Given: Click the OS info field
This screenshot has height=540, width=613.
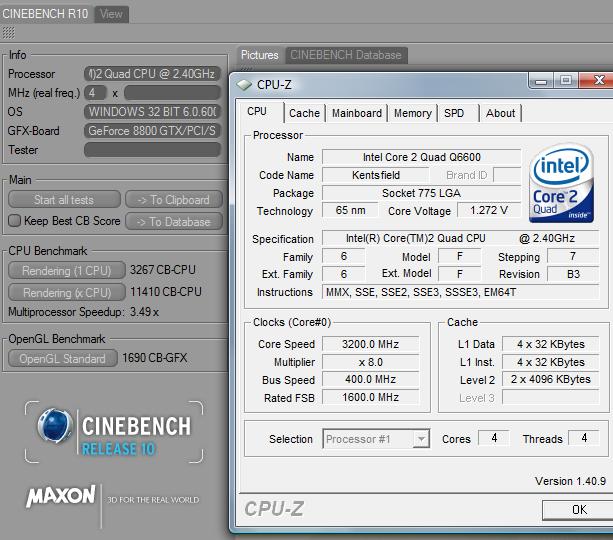Looking at the screenshot, I should coord(152,112).
